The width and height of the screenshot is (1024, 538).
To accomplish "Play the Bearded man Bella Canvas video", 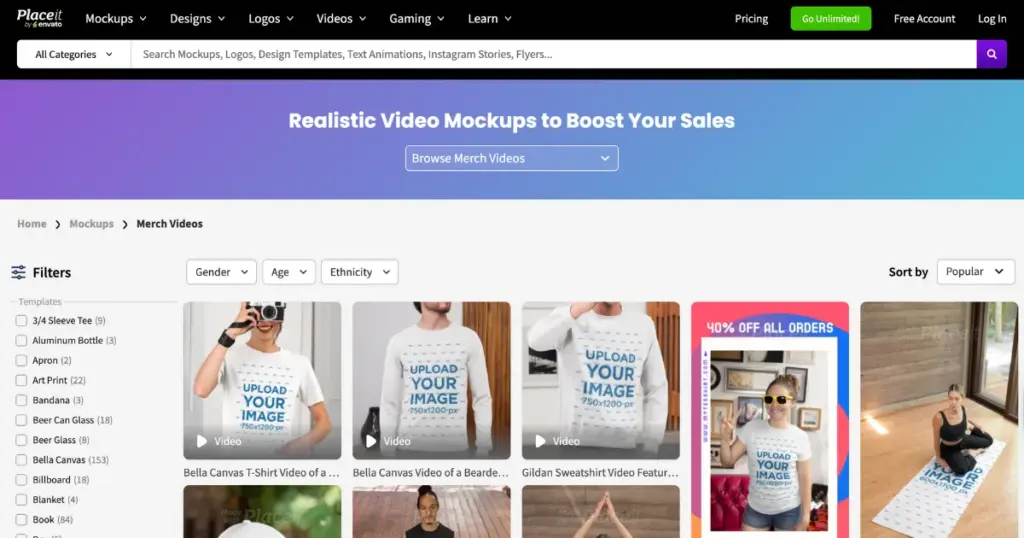I will 371,441.
